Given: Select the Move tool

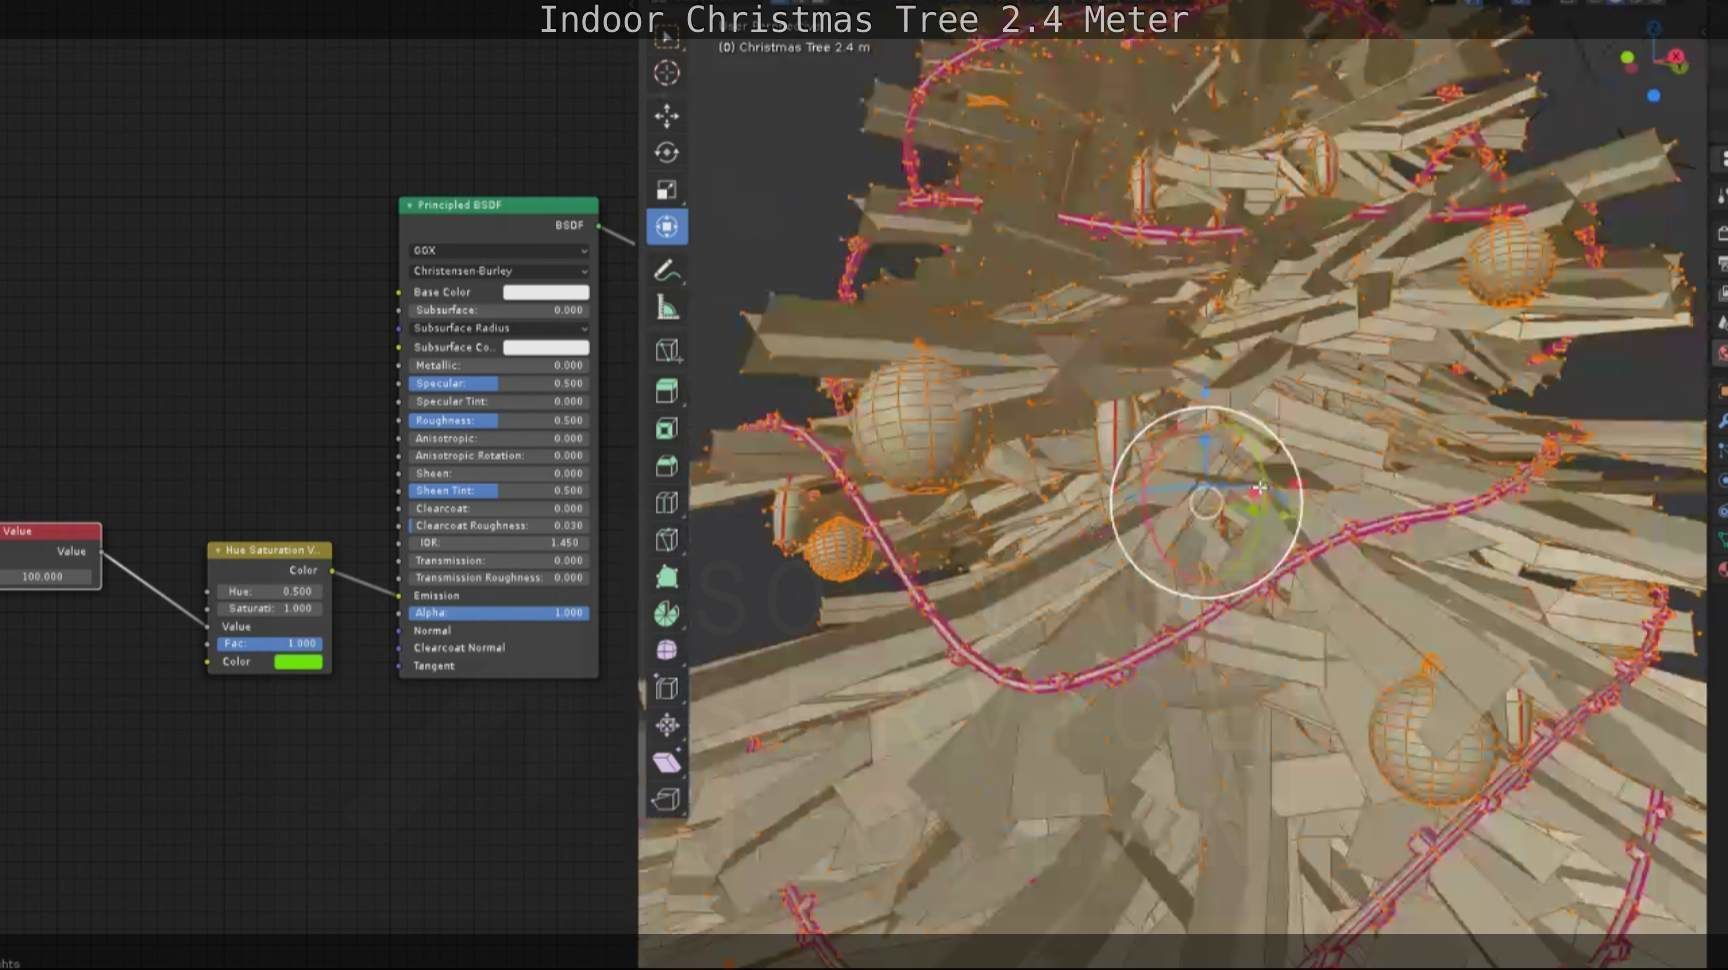Looking at the screenshot, I should [x=667, y=116].
